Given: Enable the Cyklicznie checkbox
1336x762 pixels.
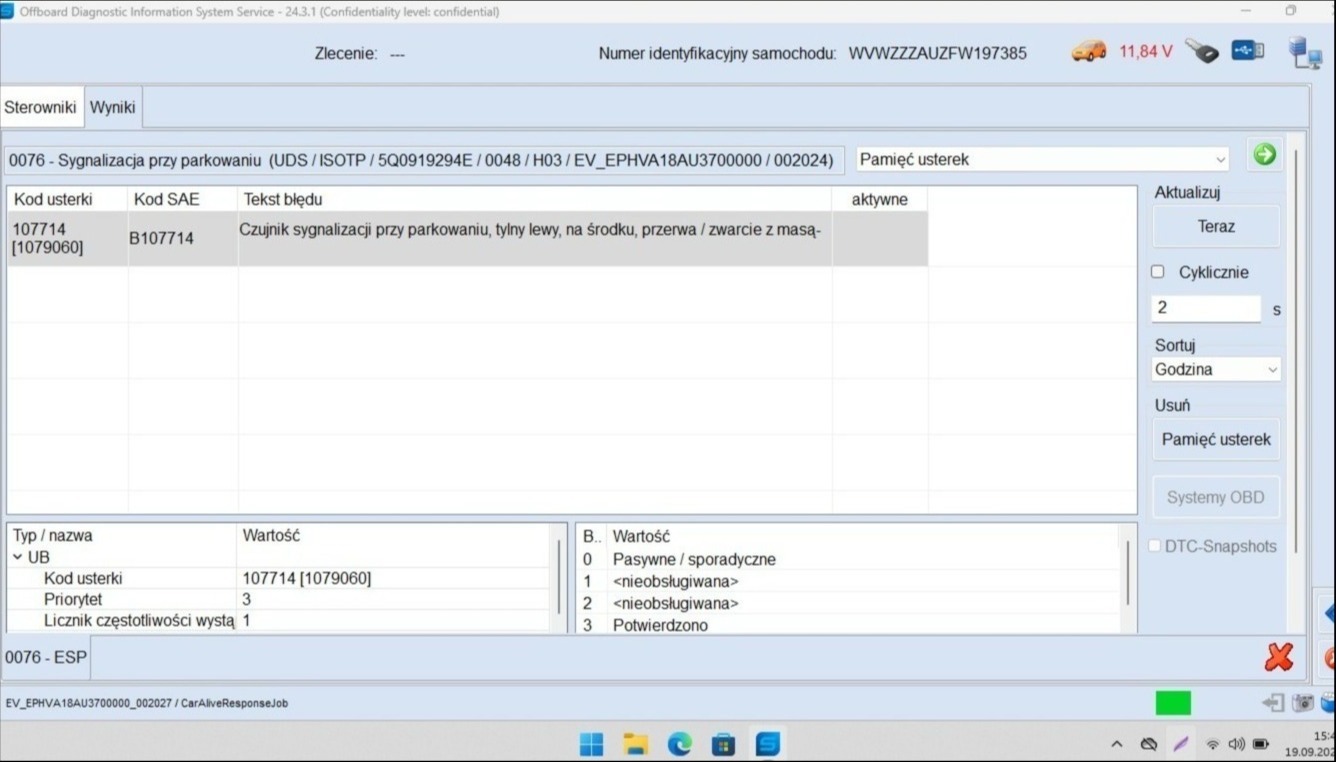Looking at the screenshot, I should [1157, 271].
